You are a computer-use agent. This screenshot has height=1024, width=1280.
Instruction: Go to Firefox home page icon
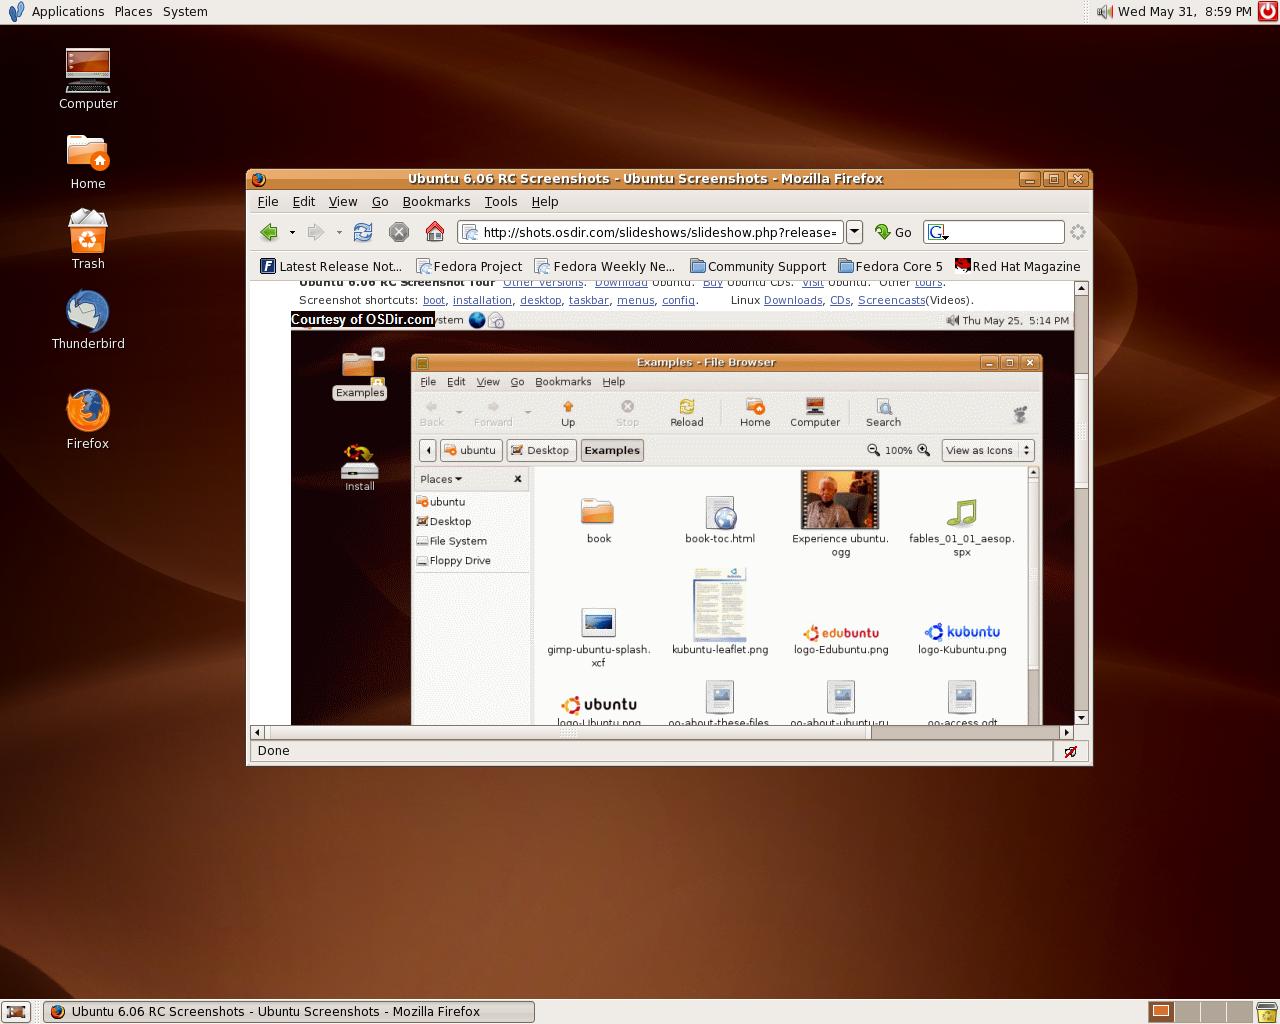pos(435,232)
